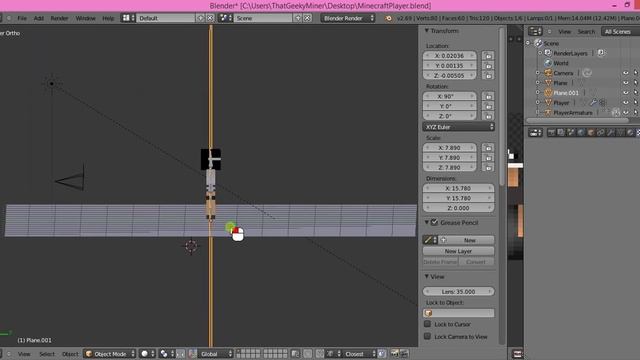Lock the Rotation X axis
The width and height of the screenshot is (640, 360).
click(488, 96)
